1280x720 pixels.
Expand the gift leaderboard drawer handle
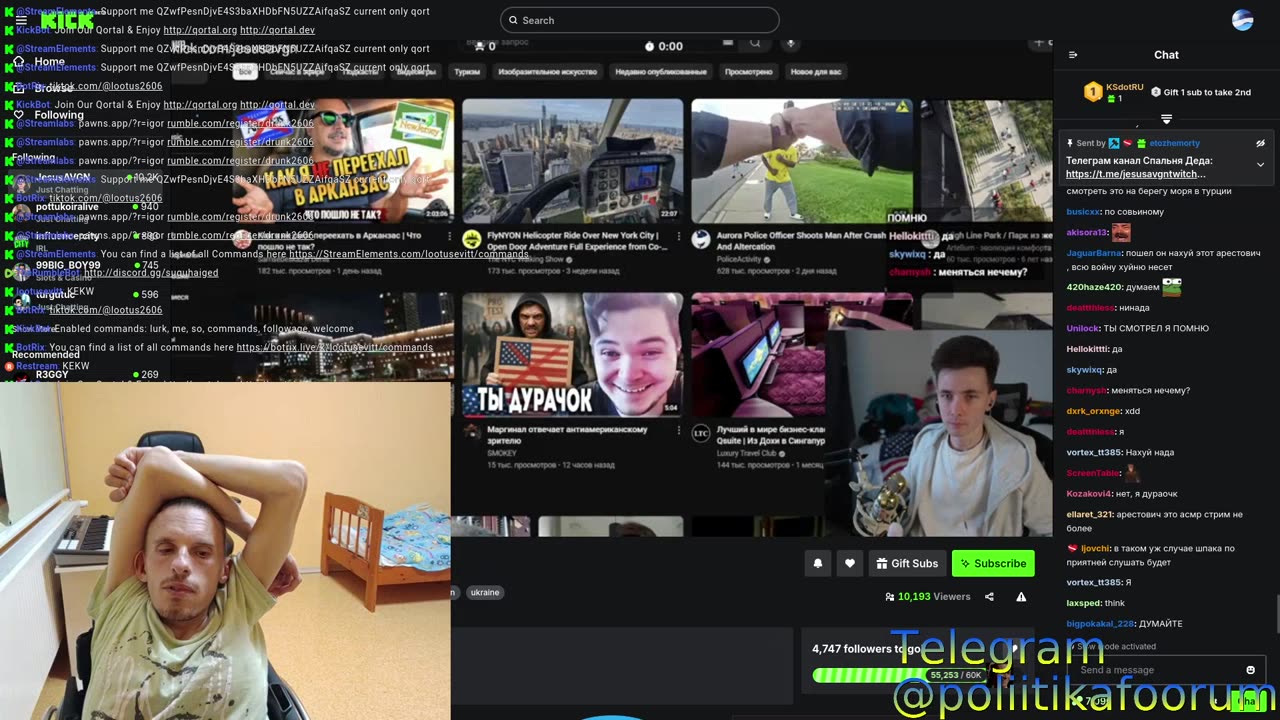(x=1166, y=119)
